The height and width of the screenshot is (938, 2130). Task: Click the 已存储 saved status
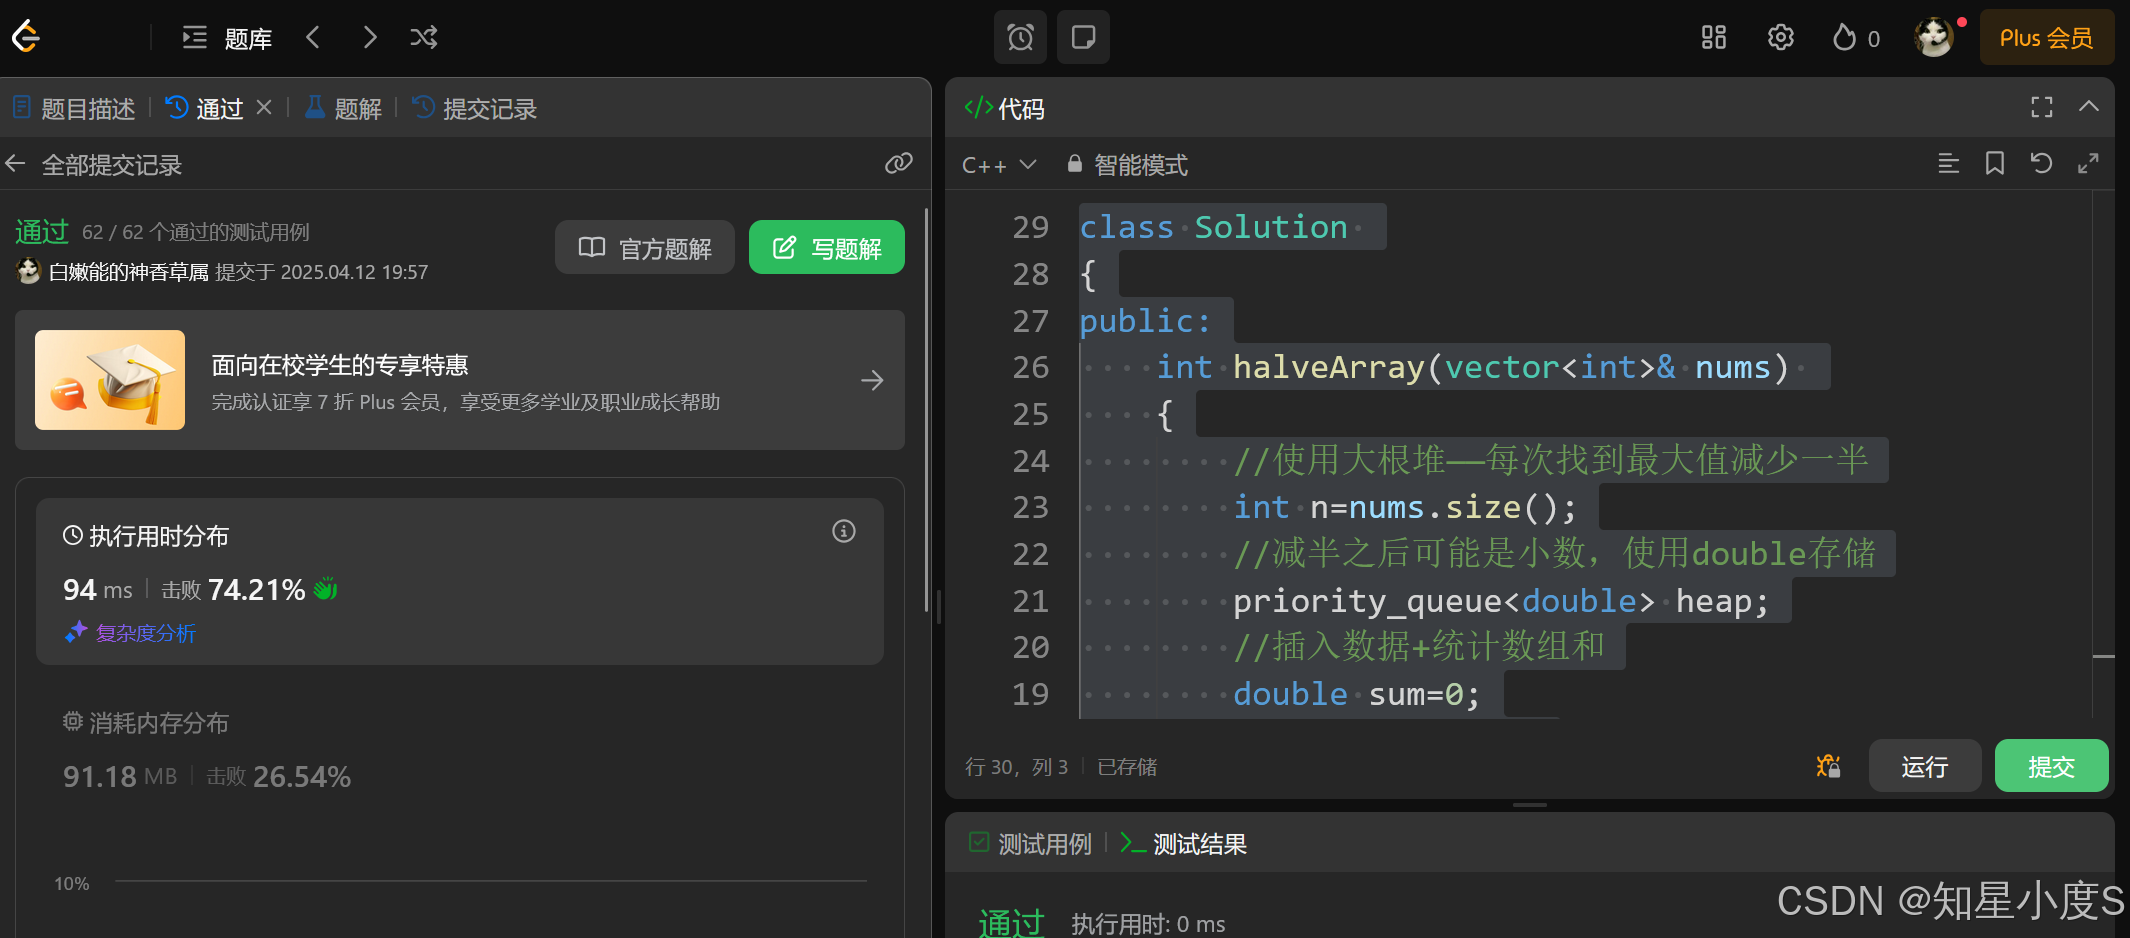click(x=1127, y=767)
